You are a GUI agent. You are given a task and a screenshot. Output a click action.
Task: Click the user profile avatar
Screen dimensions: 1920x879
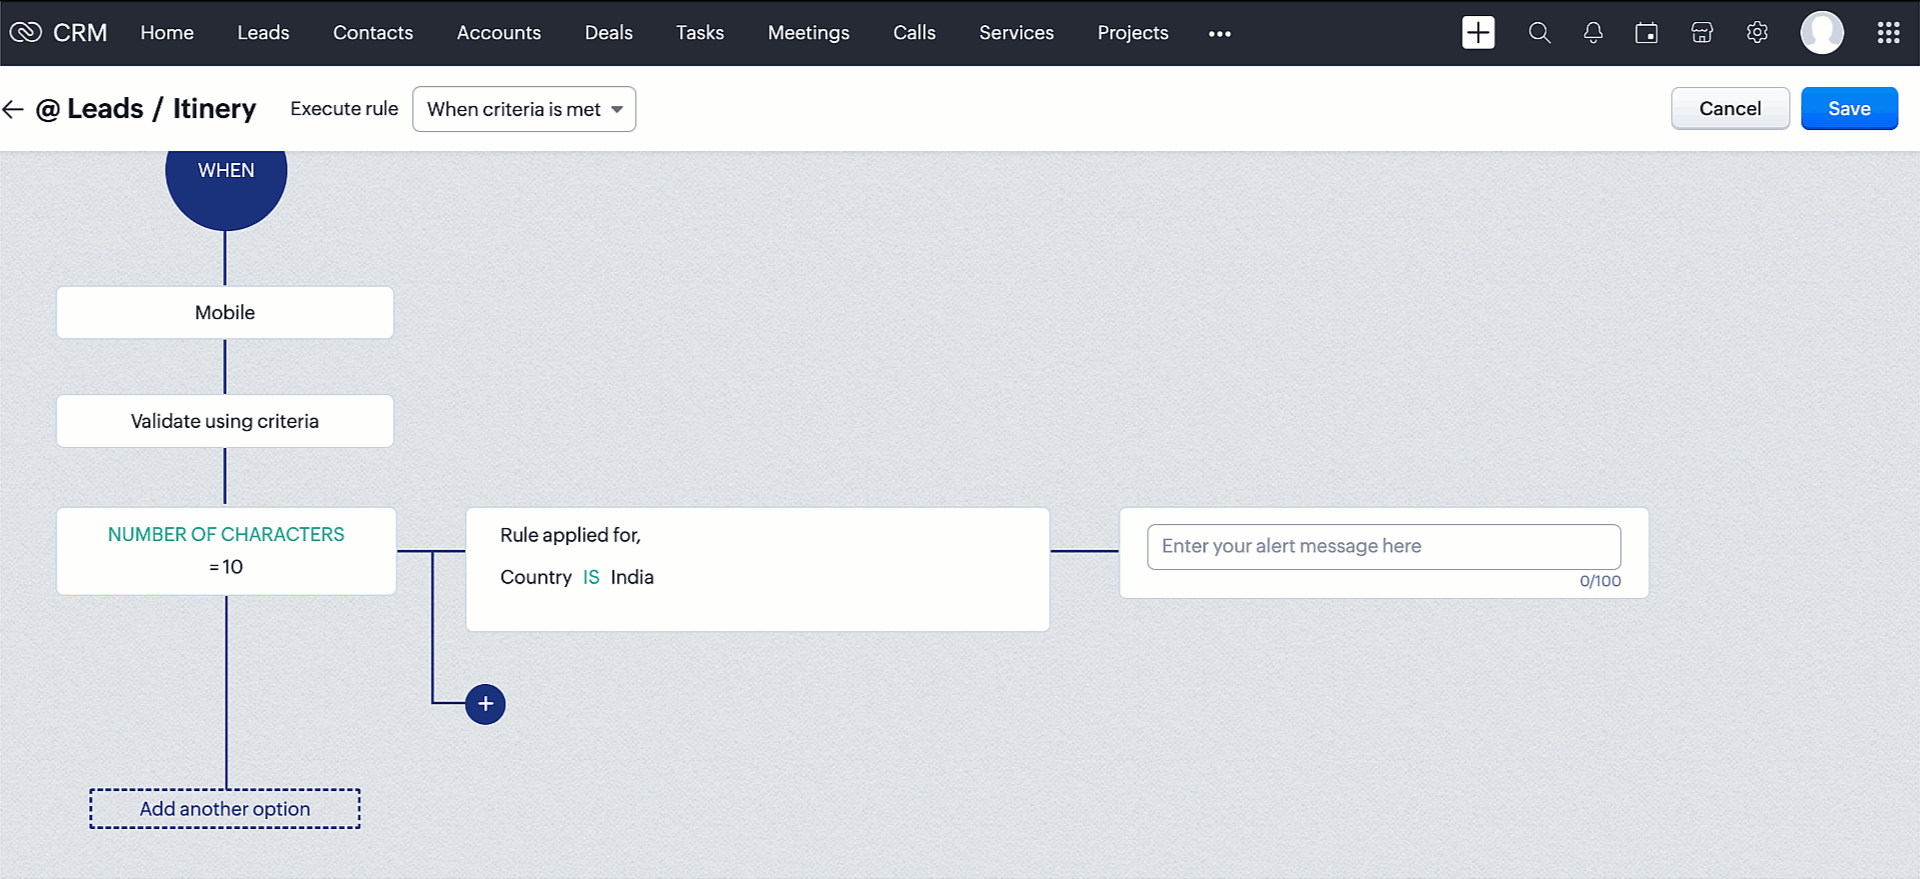[1821, 33]
